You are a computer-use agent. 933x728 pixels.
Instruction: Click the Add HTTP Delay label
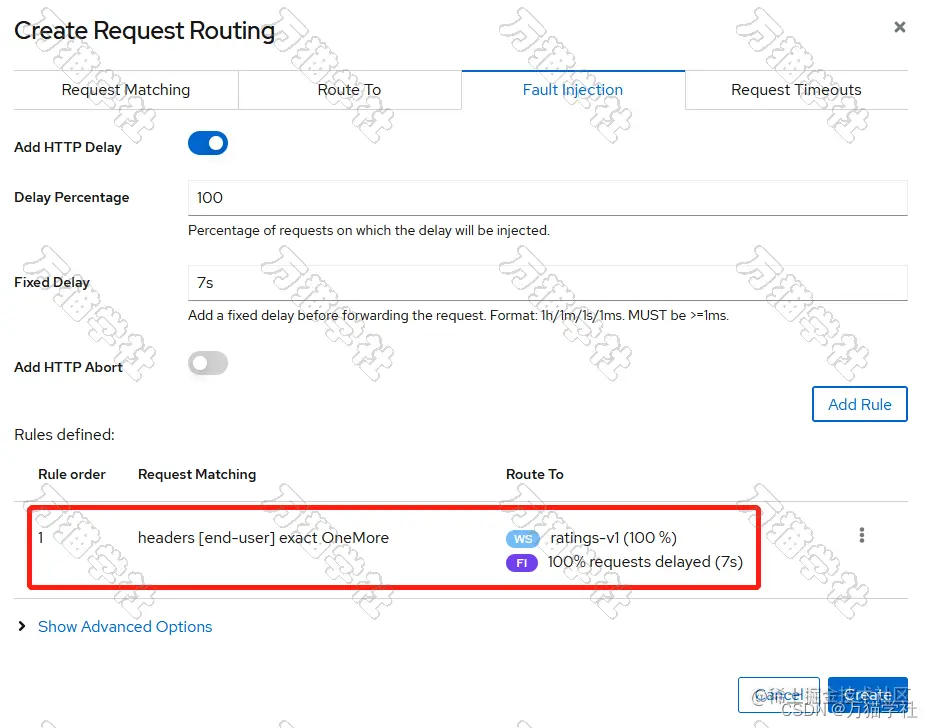68,147
